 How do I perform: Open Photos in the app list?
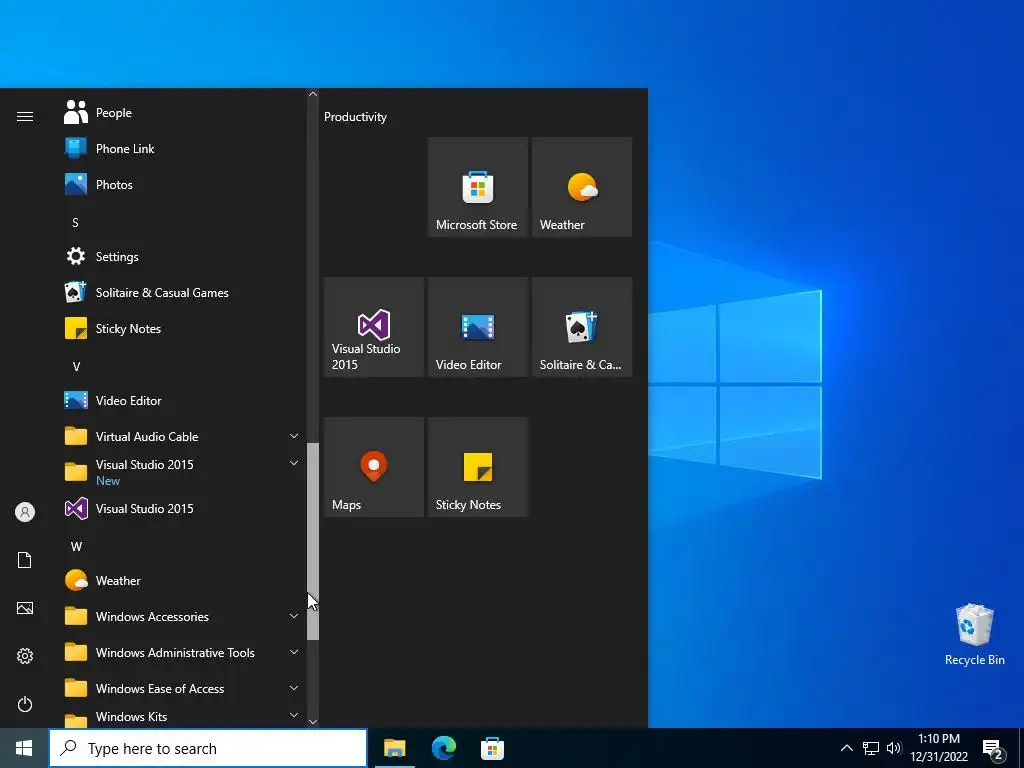pyautogui.click(x=181, y=185)
